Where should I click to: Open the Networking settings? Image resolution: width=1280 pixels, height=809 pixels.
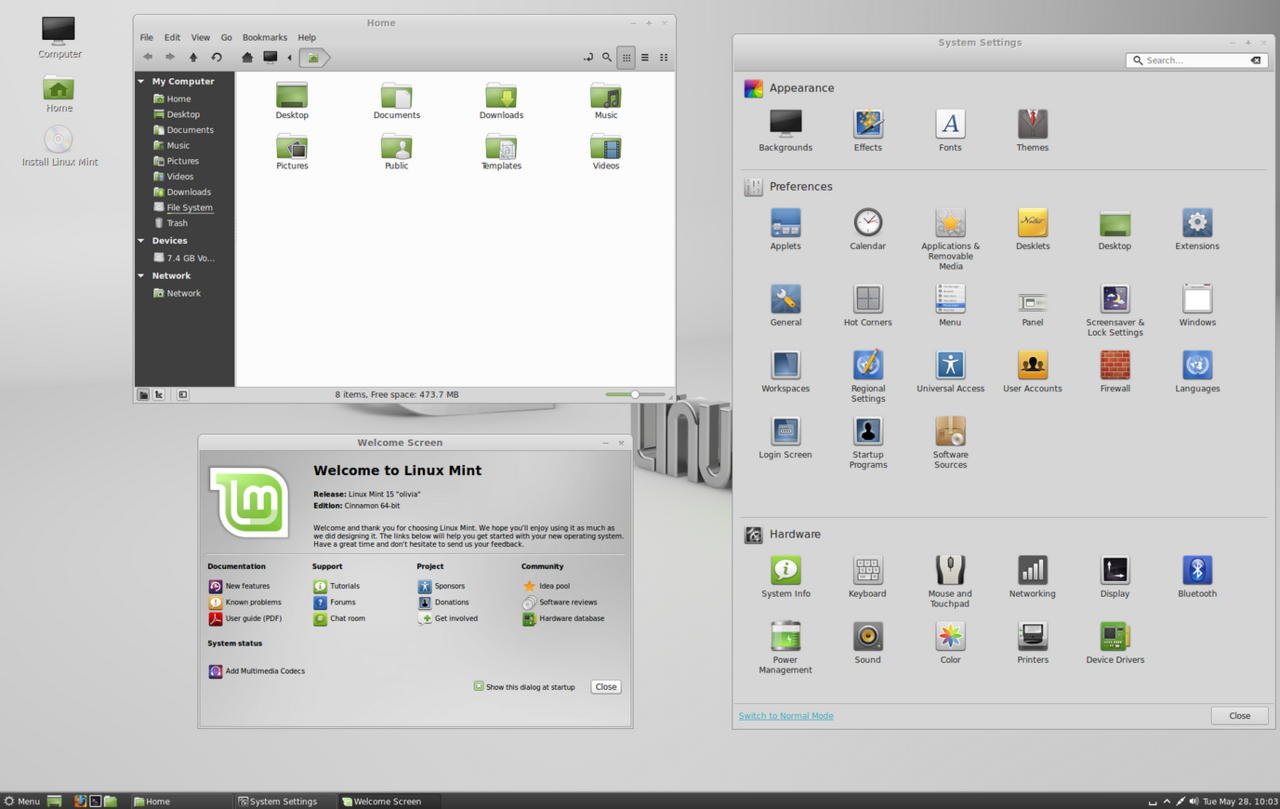tap(1032, 576)
